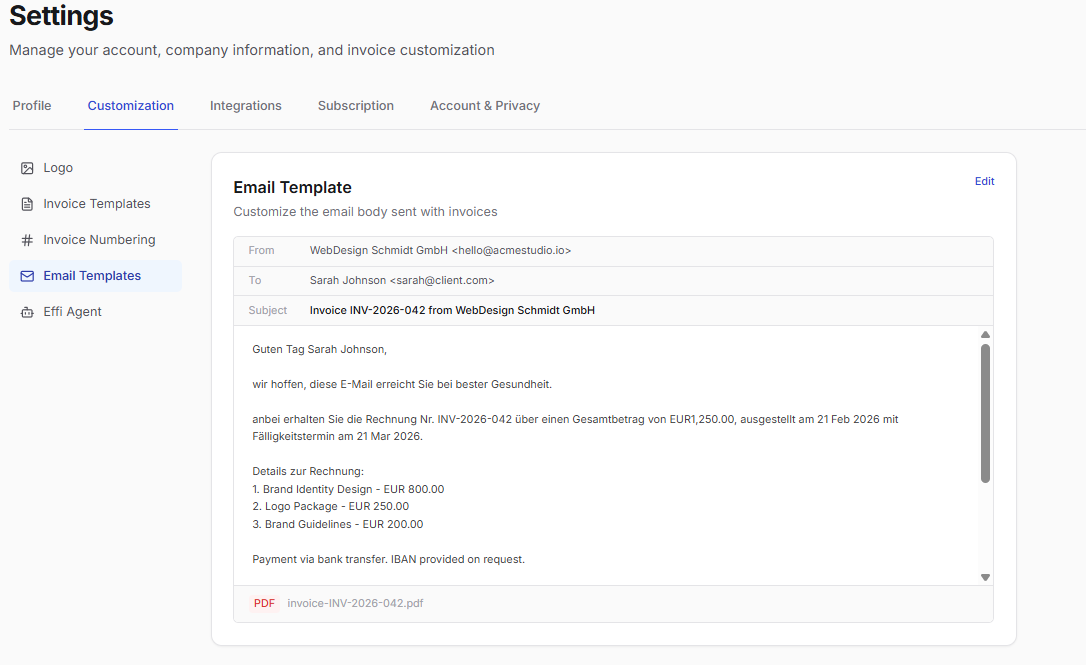Select Invoice Numbering in sidebar
This screenshot has height=665, width=1086.
[96, 240]
